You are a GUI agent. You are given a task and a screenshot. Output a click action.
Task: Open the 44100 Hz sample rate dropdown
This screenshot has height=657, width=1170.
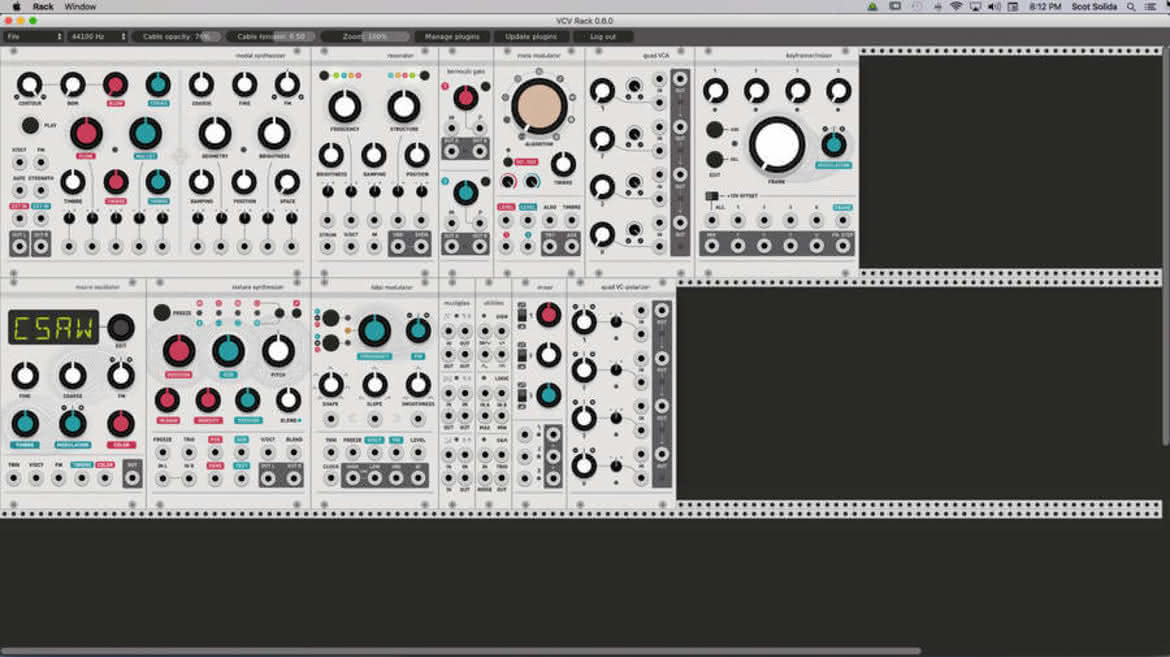pos(97,36)
